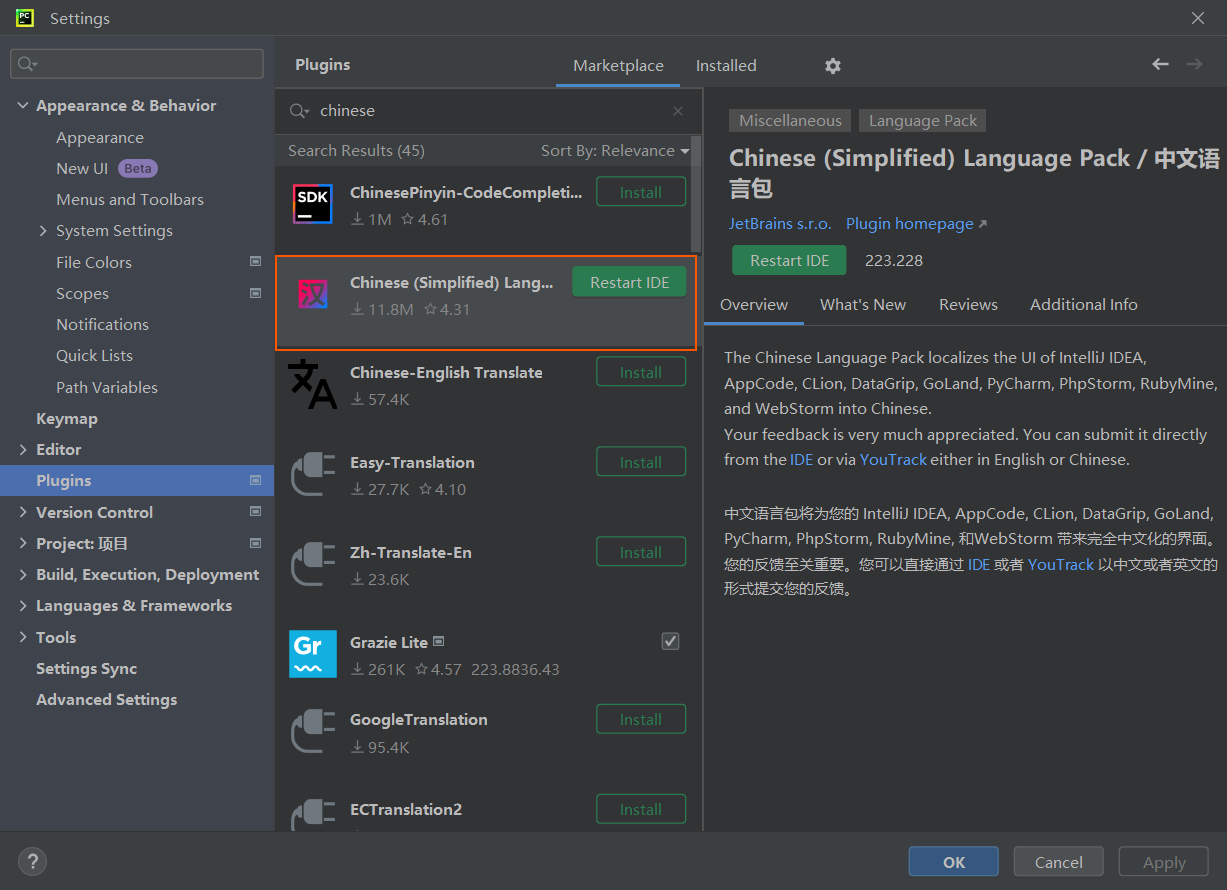Click the Miscellaneous tag
Image resolution: width=1227 pixels, height=890 pixels.
(790, 121)
